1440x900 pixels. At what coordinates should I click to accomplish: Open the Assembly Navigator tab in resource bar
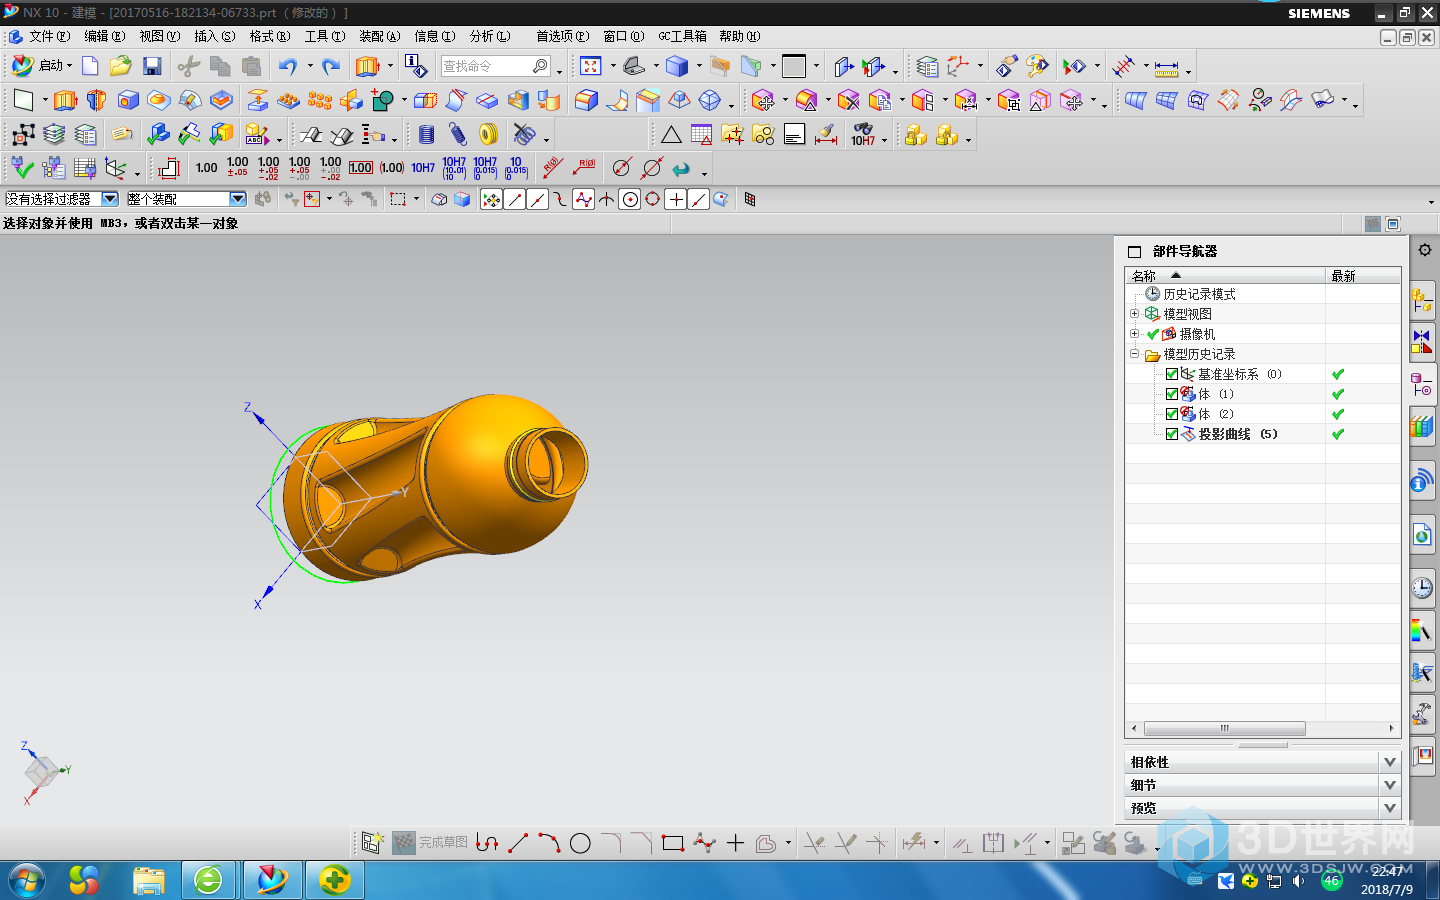point(1422,298)
